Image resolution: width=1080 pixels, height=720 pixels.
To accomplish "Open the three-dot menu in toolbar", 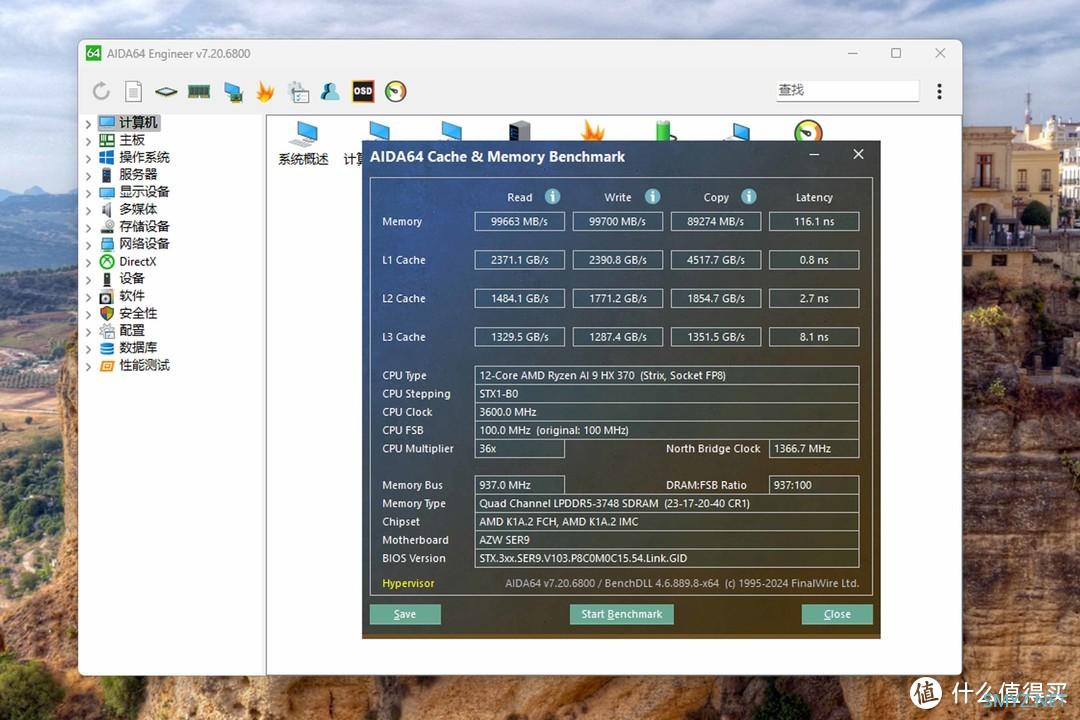I will [x=939, y=91].
